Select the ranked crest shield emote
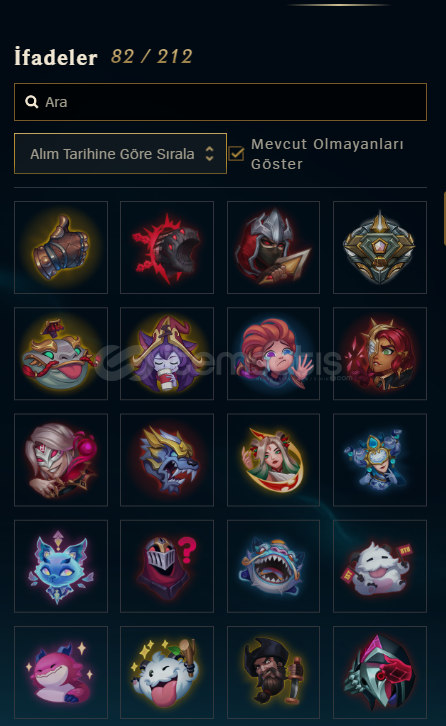The image size is (446, 726). 380,247
